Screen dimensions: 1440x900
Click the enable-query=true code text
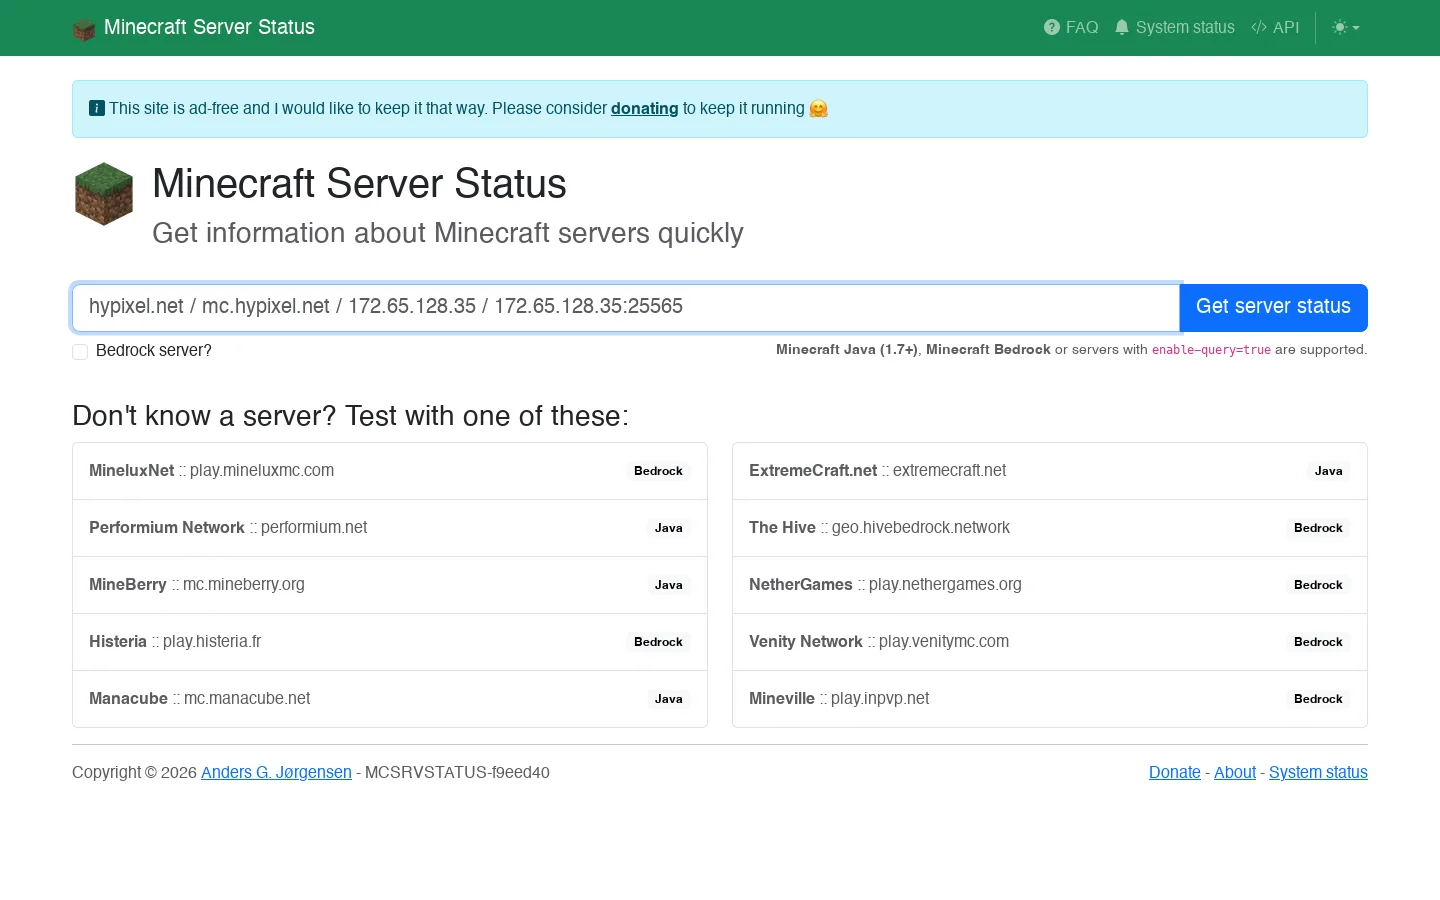[1211, 350]
